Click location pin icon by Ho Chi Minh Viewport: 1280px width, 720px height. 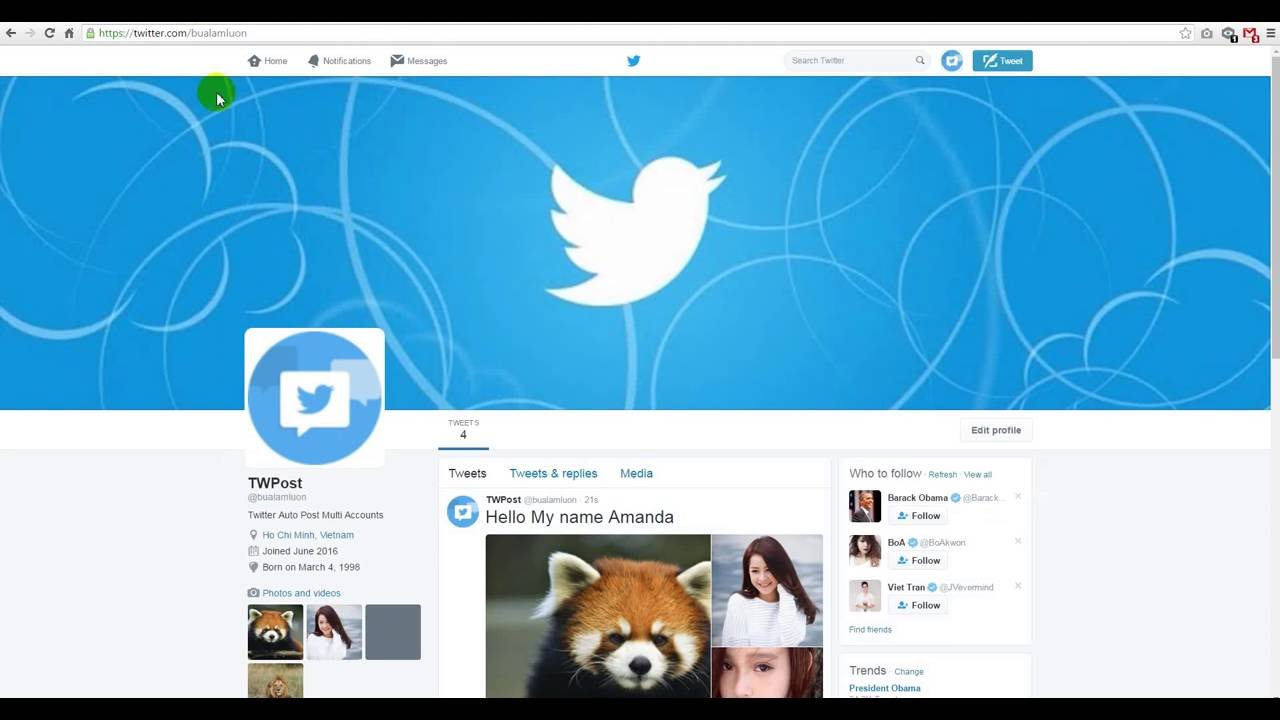click(x=253, y=535)
